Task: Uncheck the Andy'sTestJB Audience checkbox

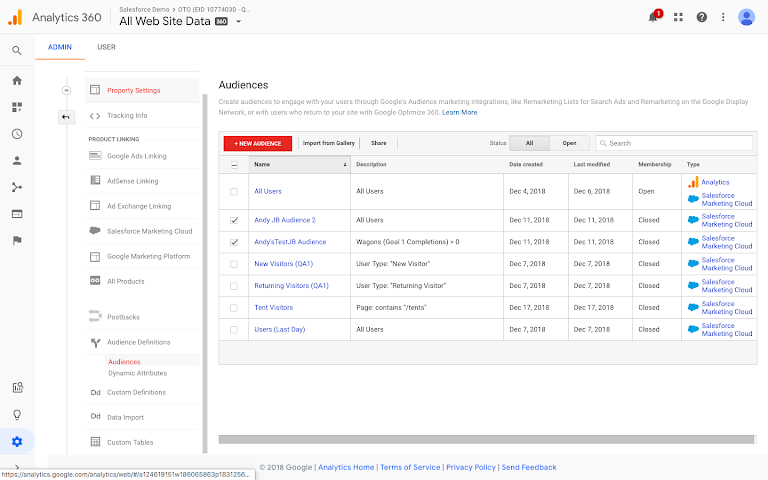Action: tap(234, 242)
